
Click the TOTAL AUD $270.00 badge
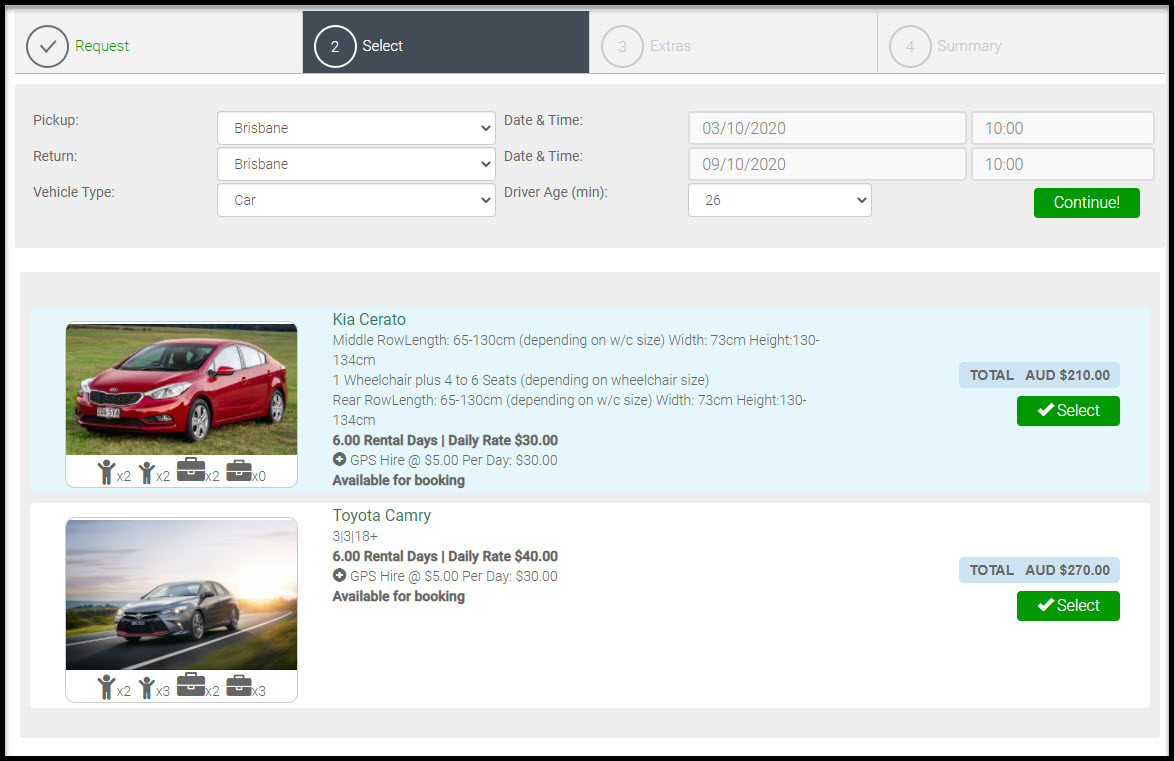1039,570
